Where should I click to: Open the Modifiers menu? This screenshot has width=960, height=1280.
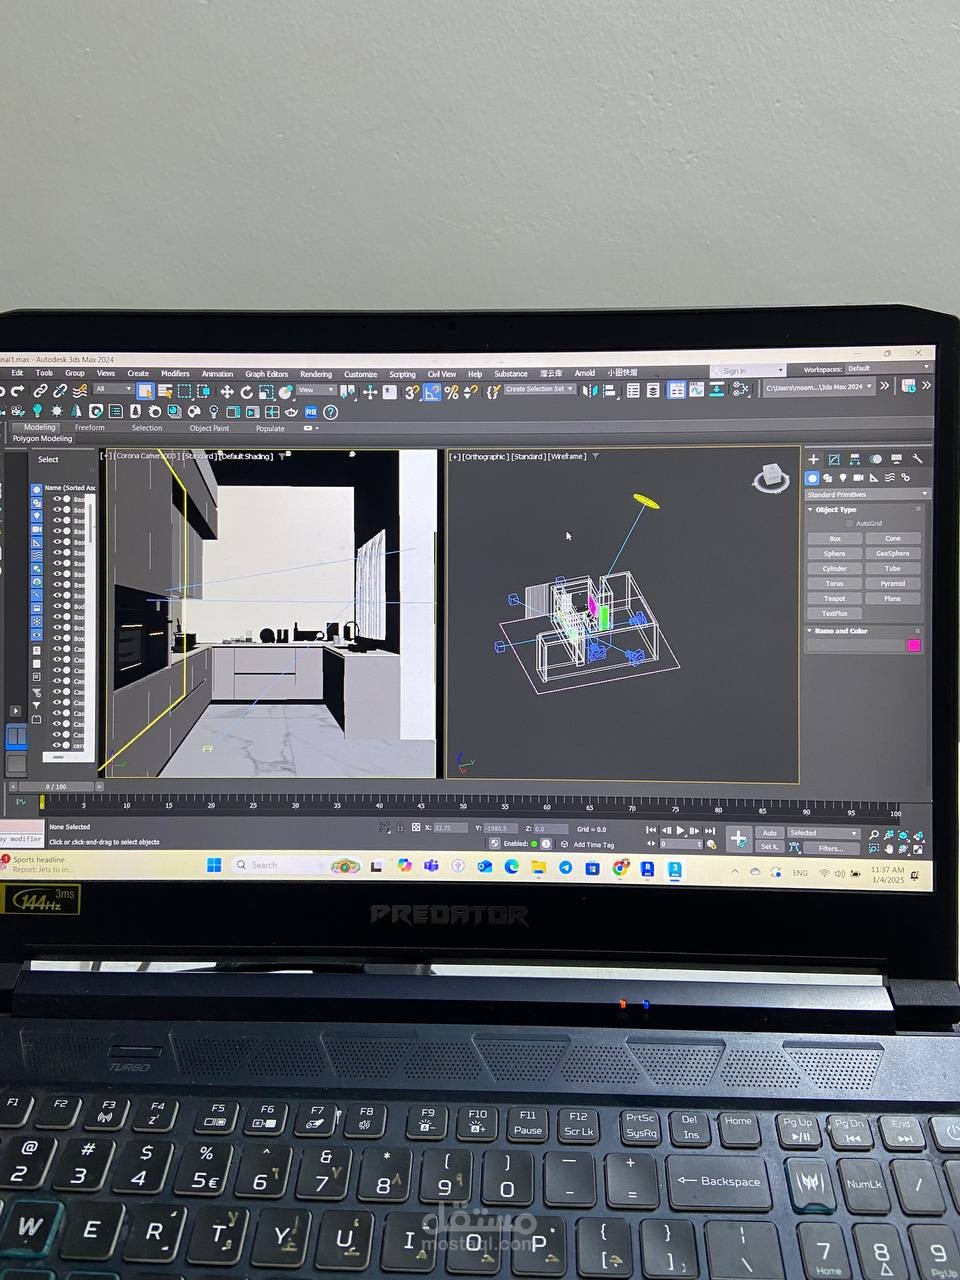click(x=175, y=373)
